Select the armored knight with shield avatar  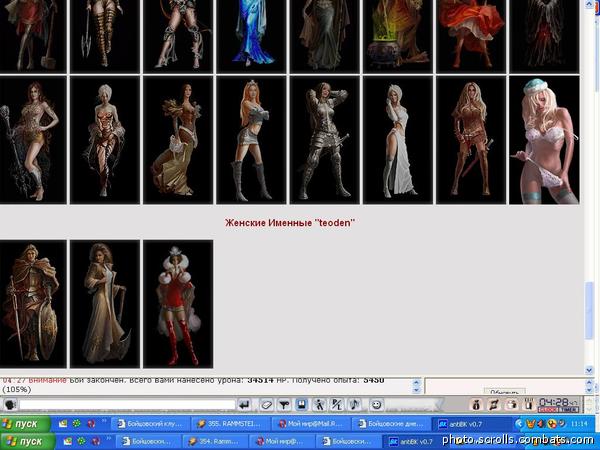pos(33,304)
